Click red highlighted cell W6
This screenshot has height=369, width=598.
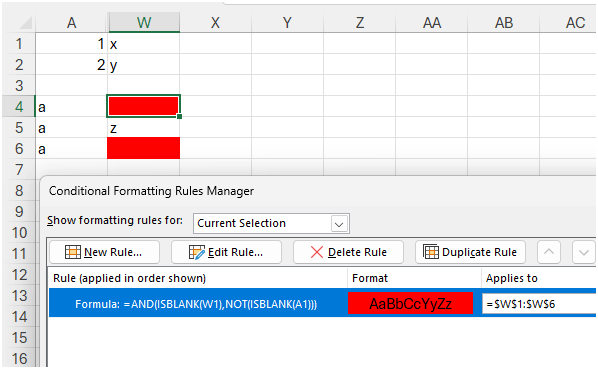(143, 148)
